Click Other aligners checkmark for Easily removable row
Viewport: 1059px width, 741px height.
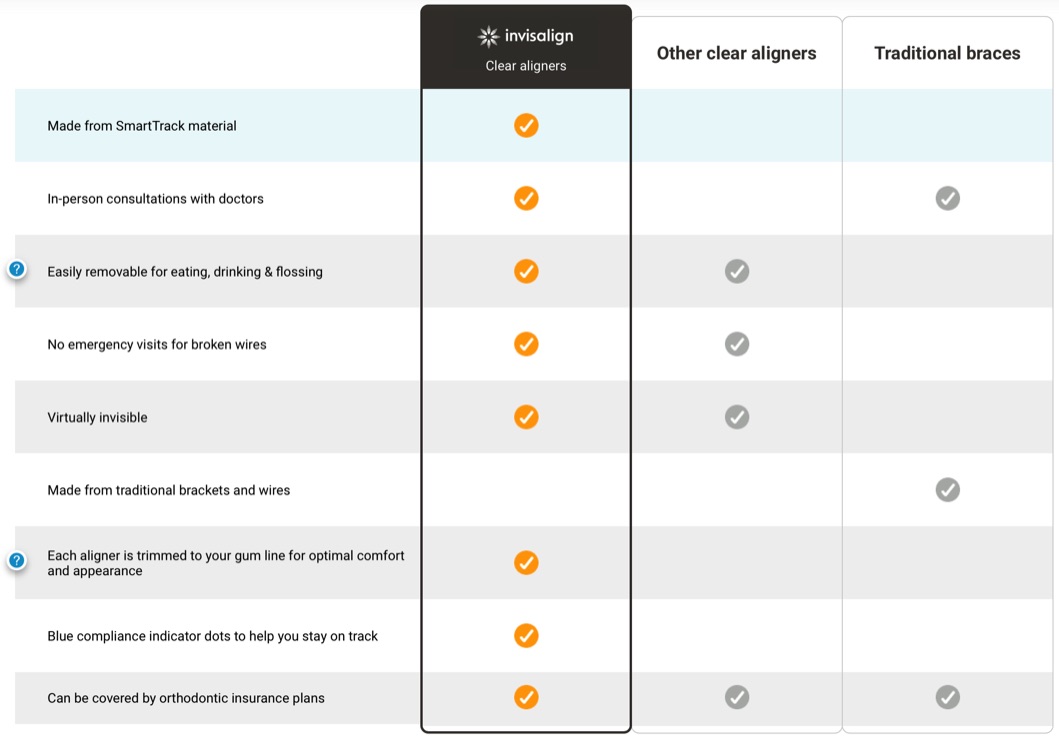tap(737, 272)
